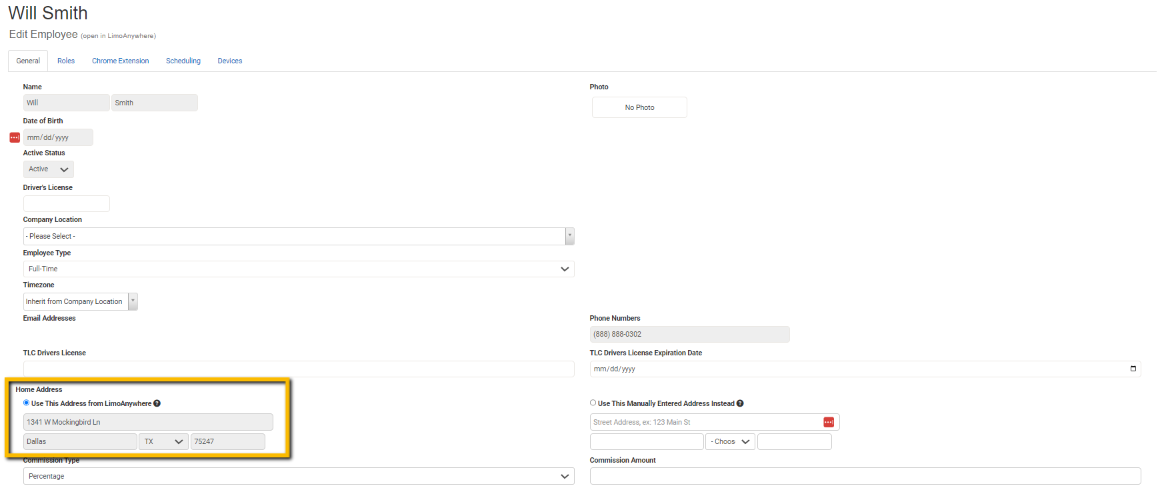Viewport: 1160px width, 489px height.
Task: Go to the Scheduling tab
Action: pyautogui.click(x=183, y=61)
